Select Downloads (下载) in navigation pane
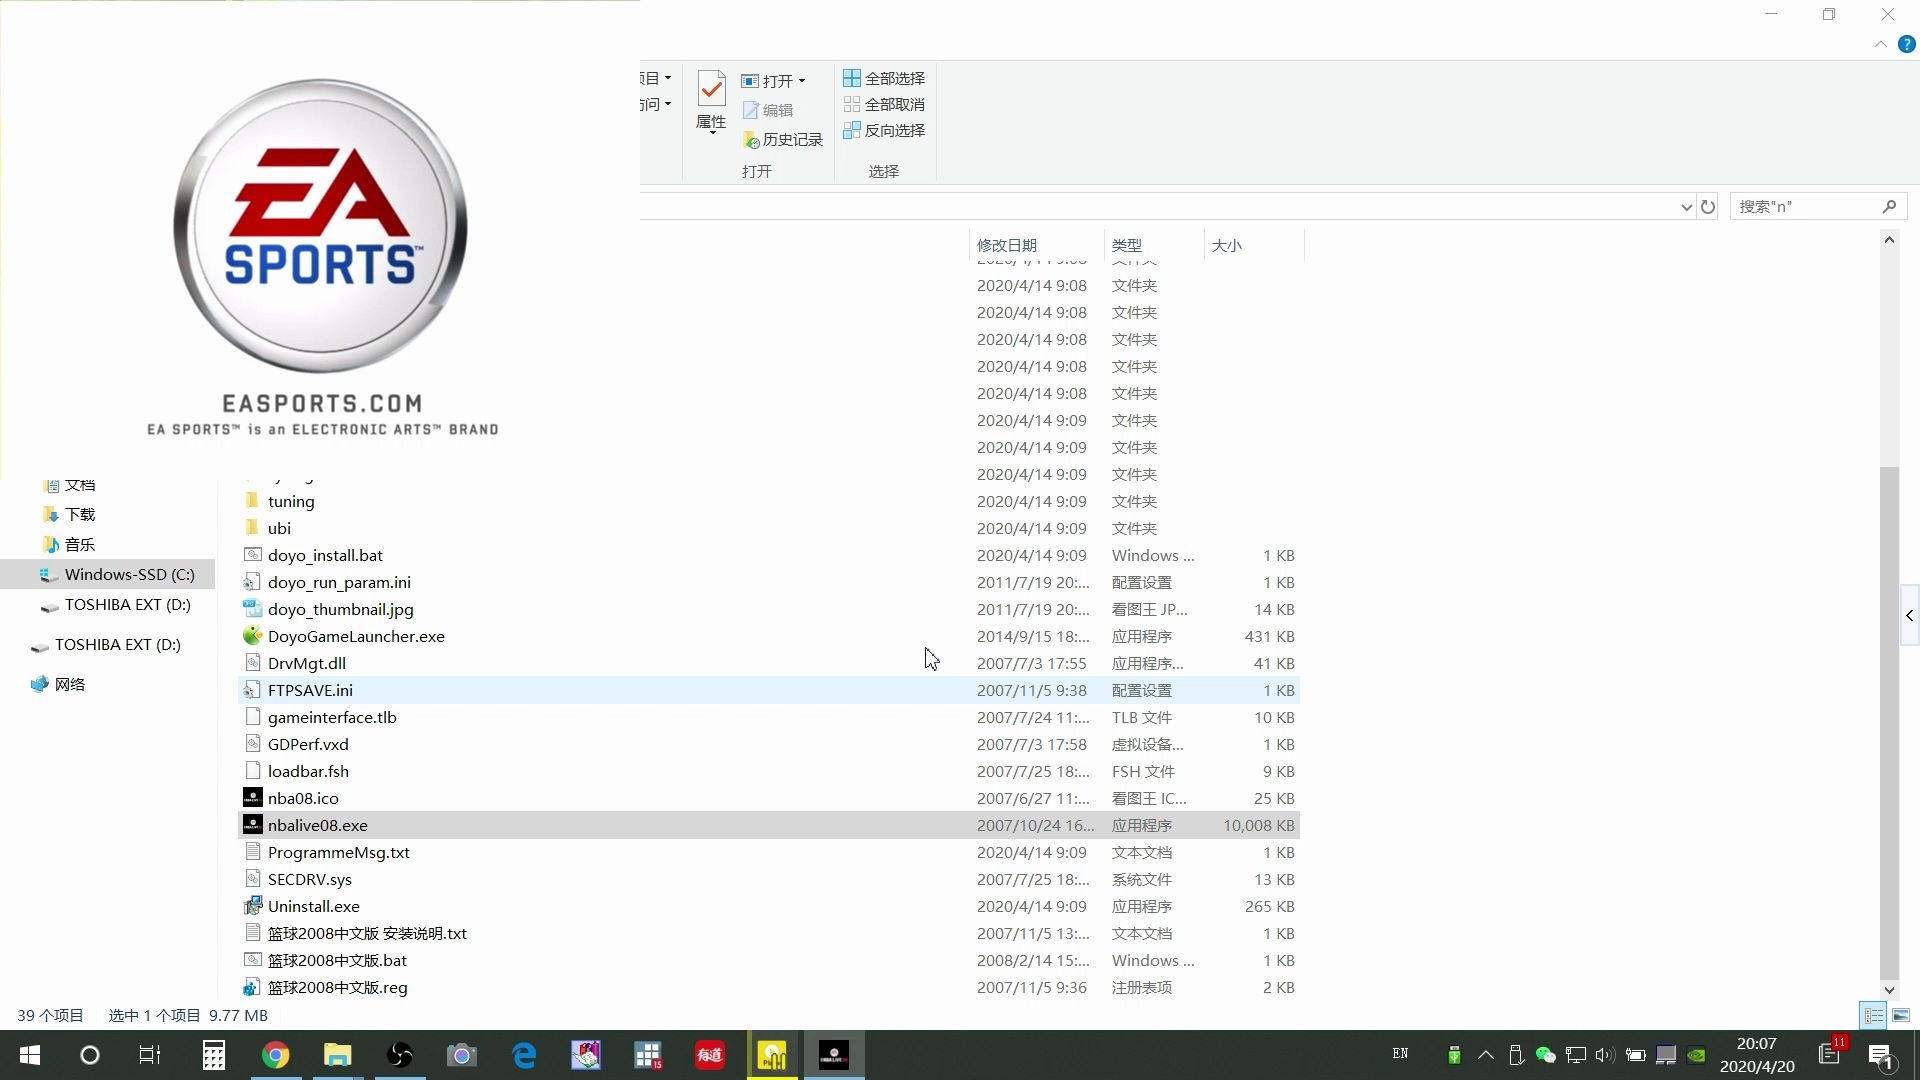Image resolution: width=1920 pixels, height=1080 pixels. (x=80, y=514)
